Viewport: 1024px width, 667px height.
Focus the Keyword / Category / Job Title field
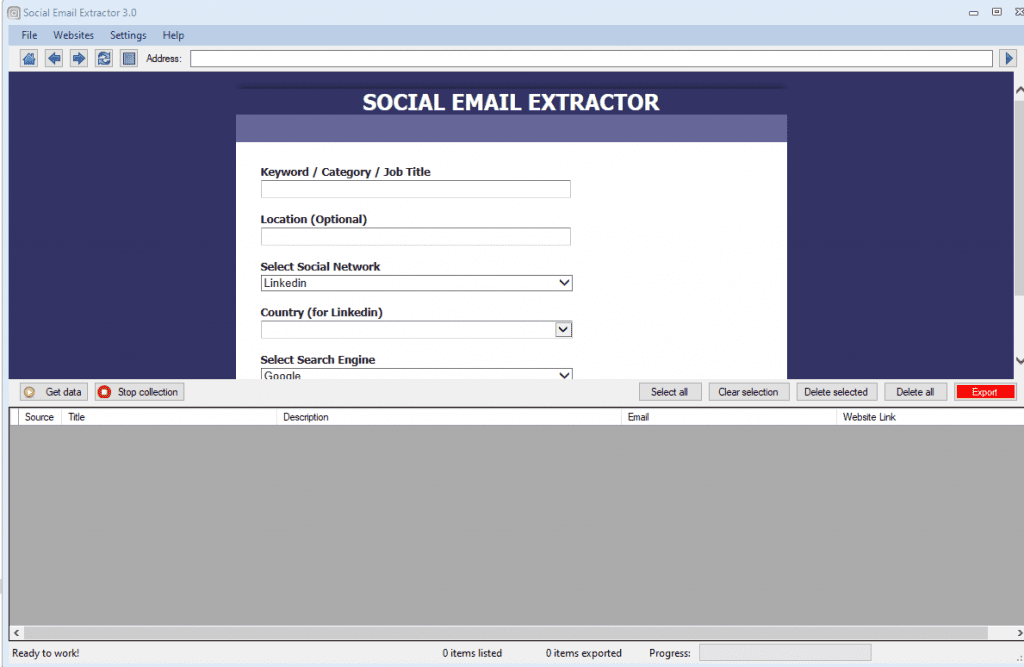point(415,189)
